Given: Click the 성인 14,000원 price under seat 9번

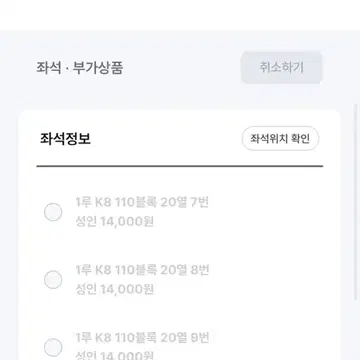Looking at the screenshot, I should [115, 355].
